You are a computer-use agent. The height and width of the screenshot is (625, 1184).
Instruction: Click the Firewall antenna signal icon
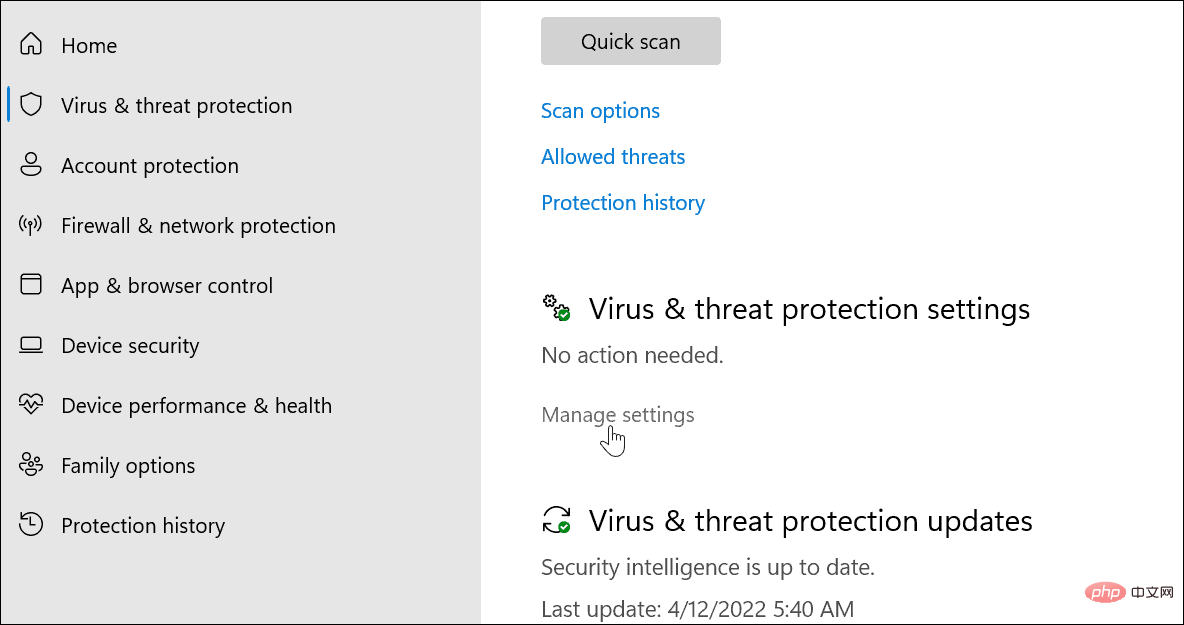tap(32, 225)
